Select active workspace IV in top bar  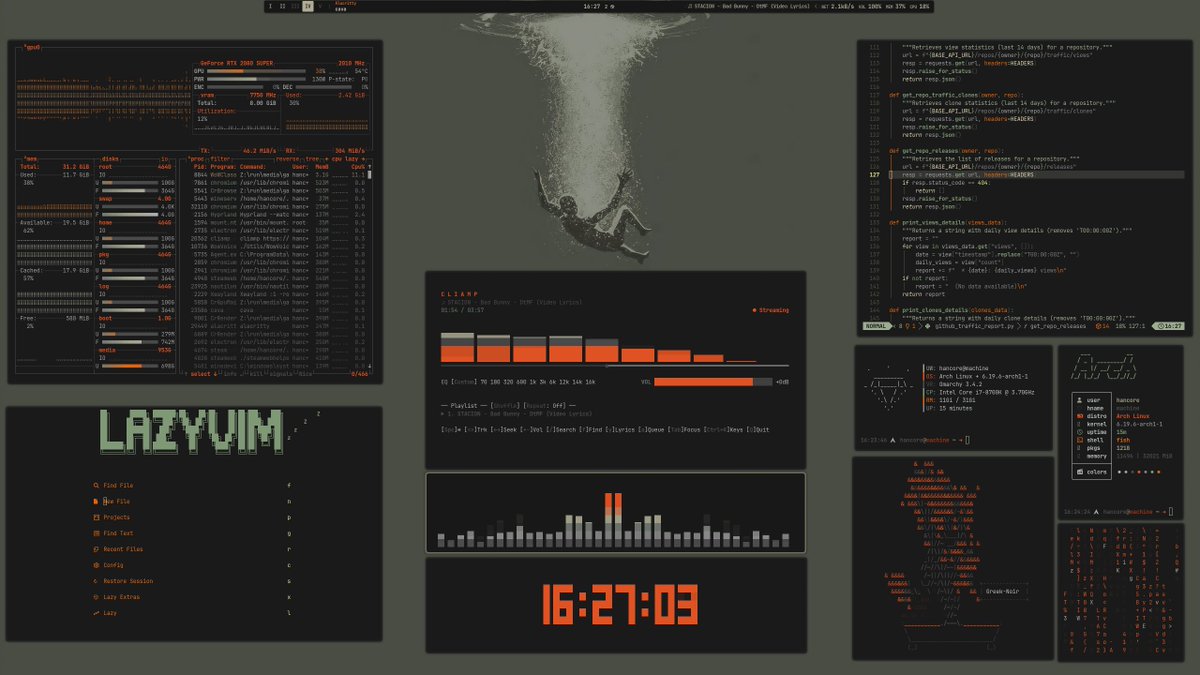308,6
